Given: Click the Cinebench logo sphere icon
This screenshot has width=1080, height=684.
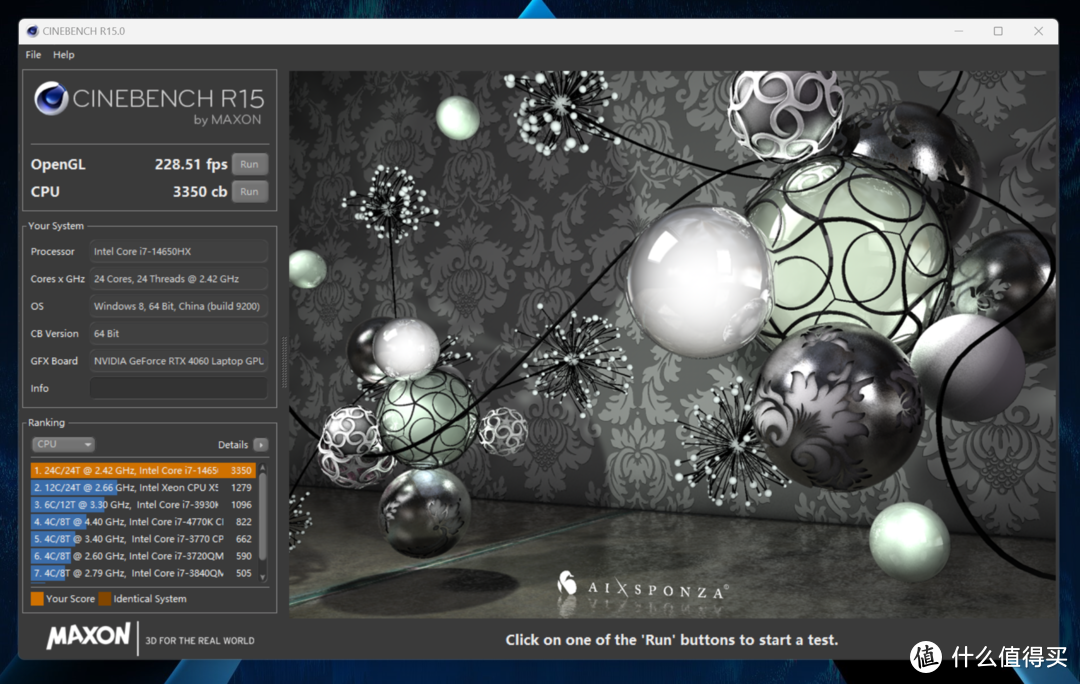Looking at the screenshot, I should coord(51,99).
